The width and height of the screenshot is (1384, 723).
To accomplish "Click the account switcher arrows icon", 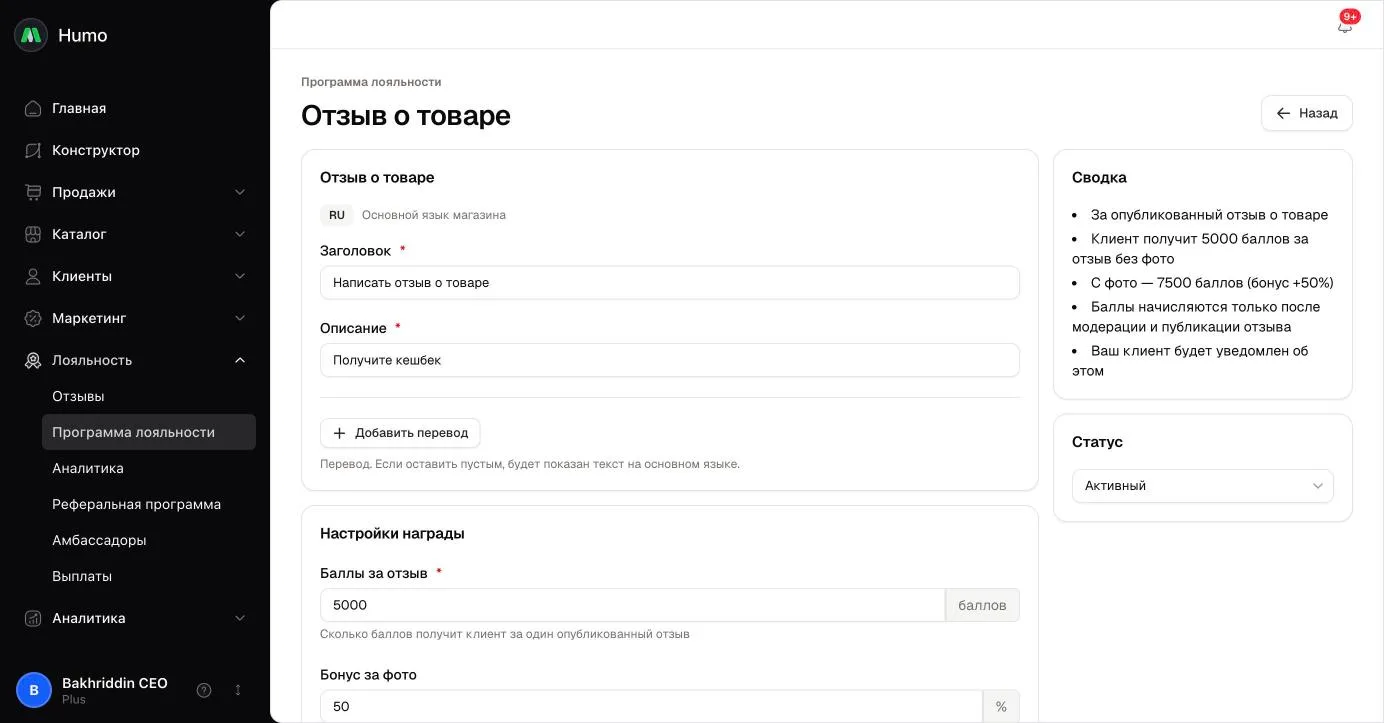I will click(238, 690).
